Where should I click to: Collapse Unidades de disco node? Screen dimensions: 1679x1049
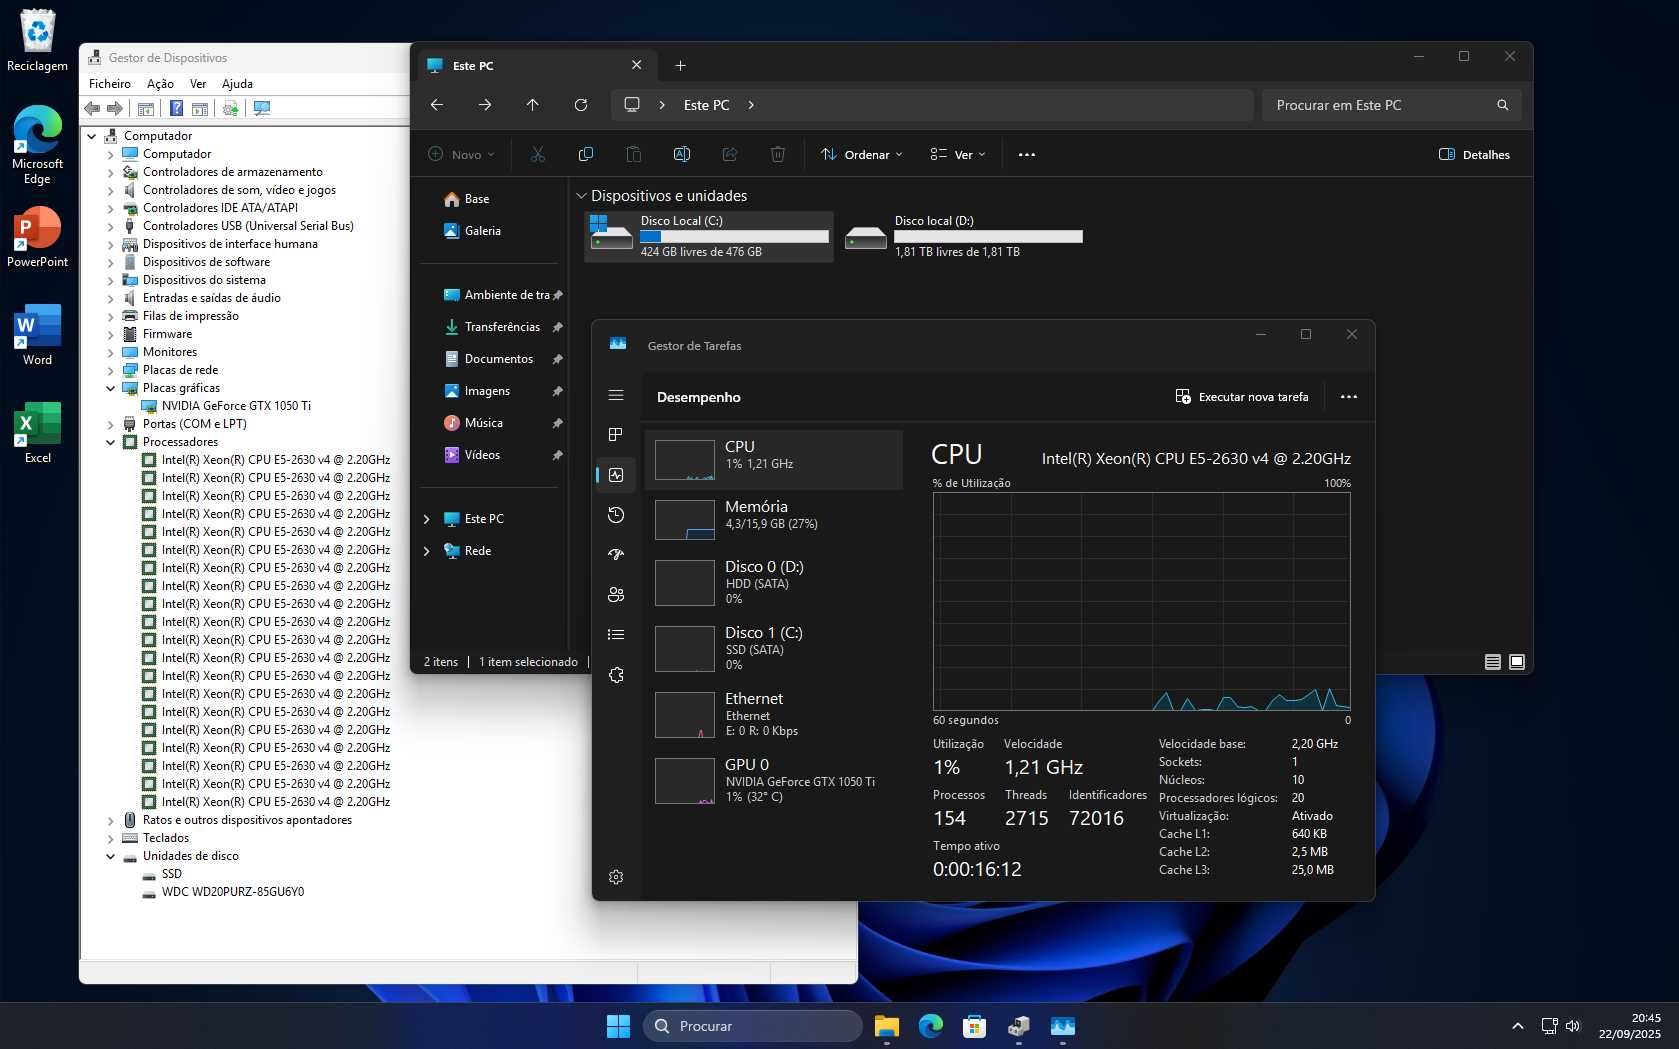click(111, 856)
